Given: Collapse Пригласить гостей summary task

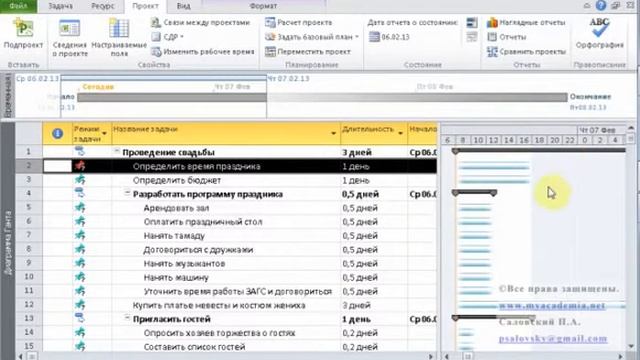Looking at the screenshot, I should pyautogui.click(x=127, y=318).
